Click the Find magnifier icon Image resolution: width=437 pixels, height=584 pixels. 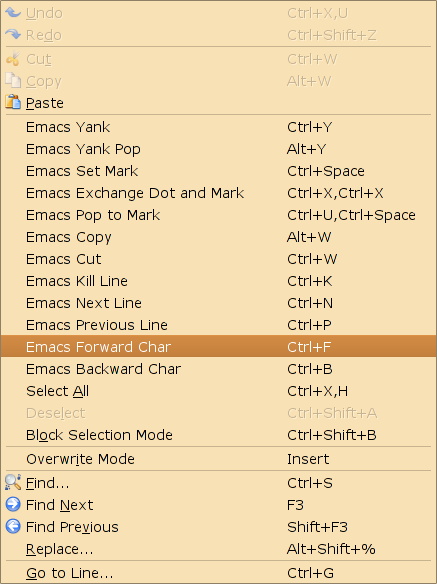(13, 482)
